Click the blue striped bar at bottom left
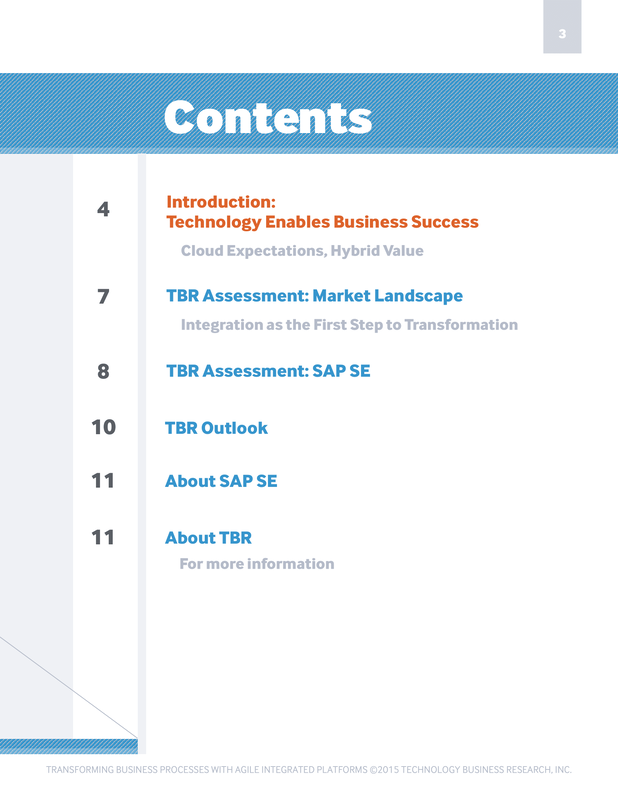 pos(68,746)
